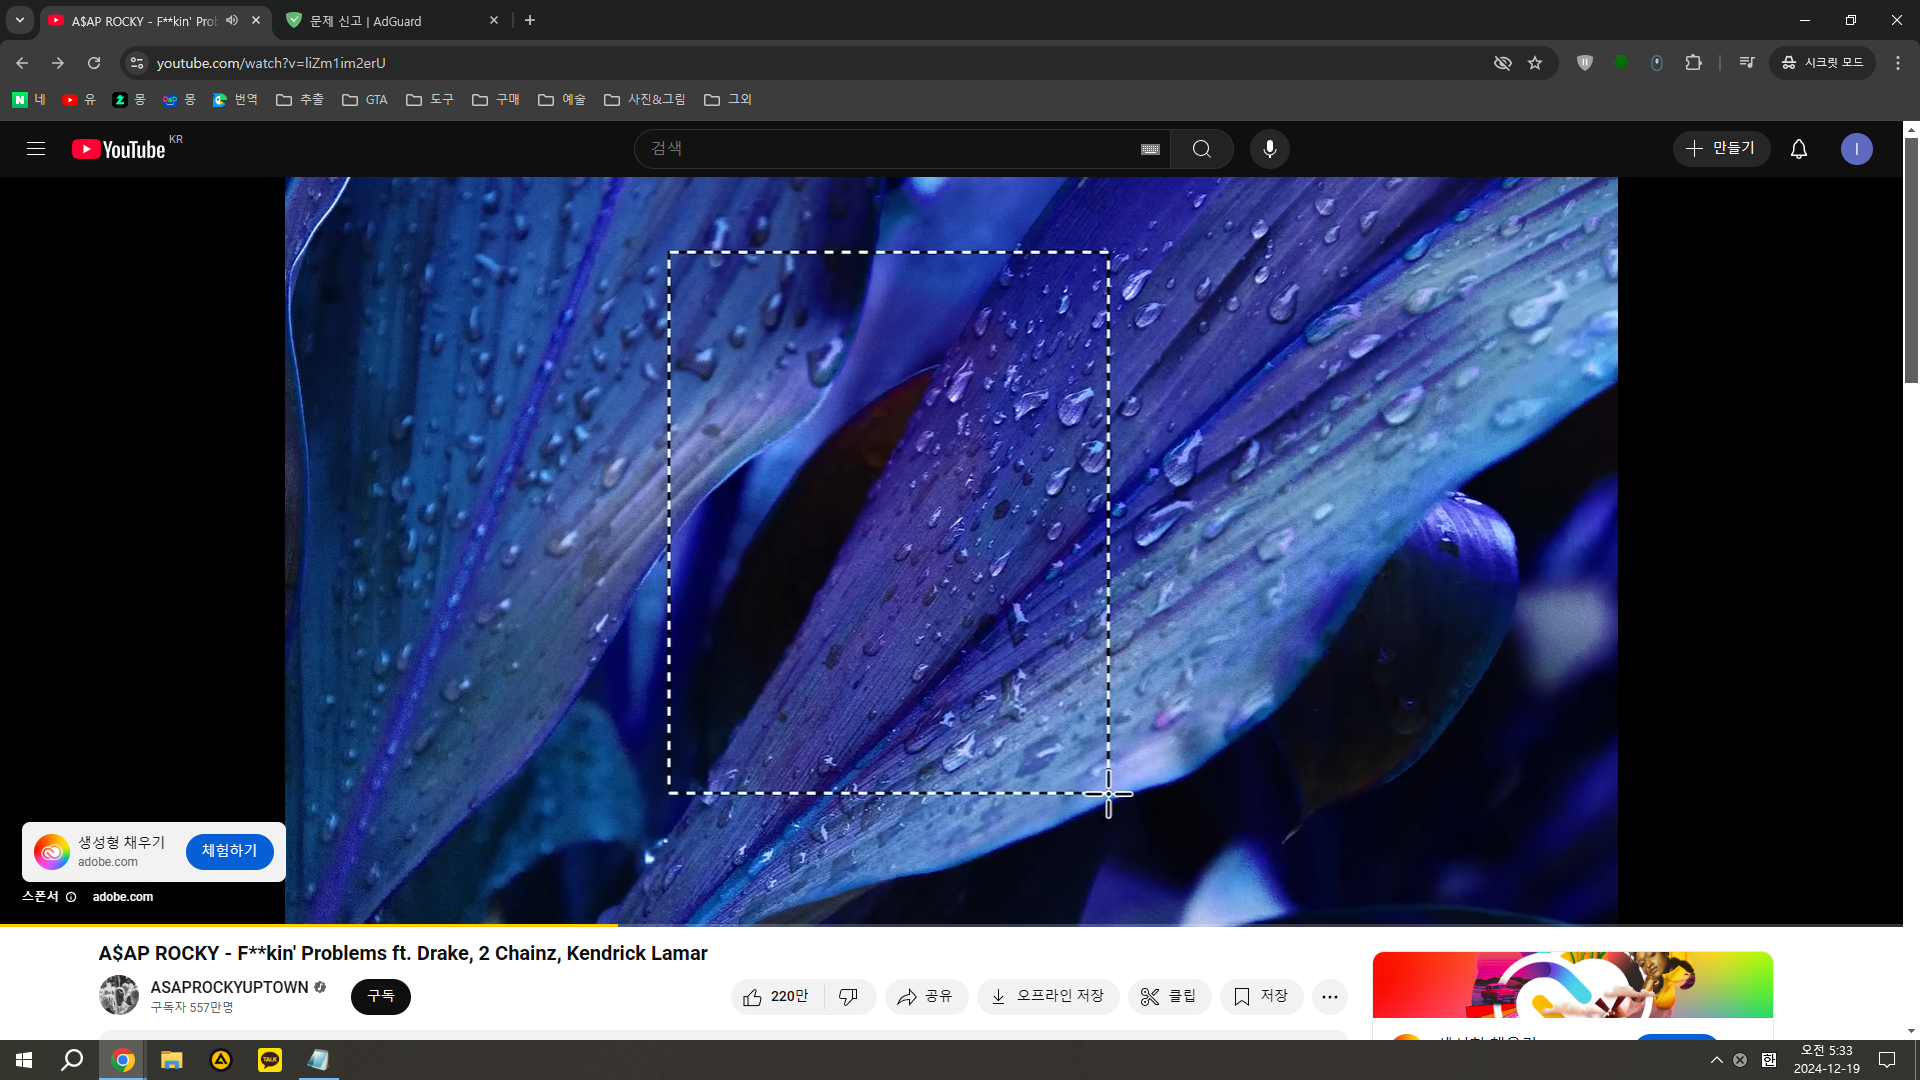Show hidden system tray icons
Viewport: 1920px width, 1080px height.
coord(1716,1060)
